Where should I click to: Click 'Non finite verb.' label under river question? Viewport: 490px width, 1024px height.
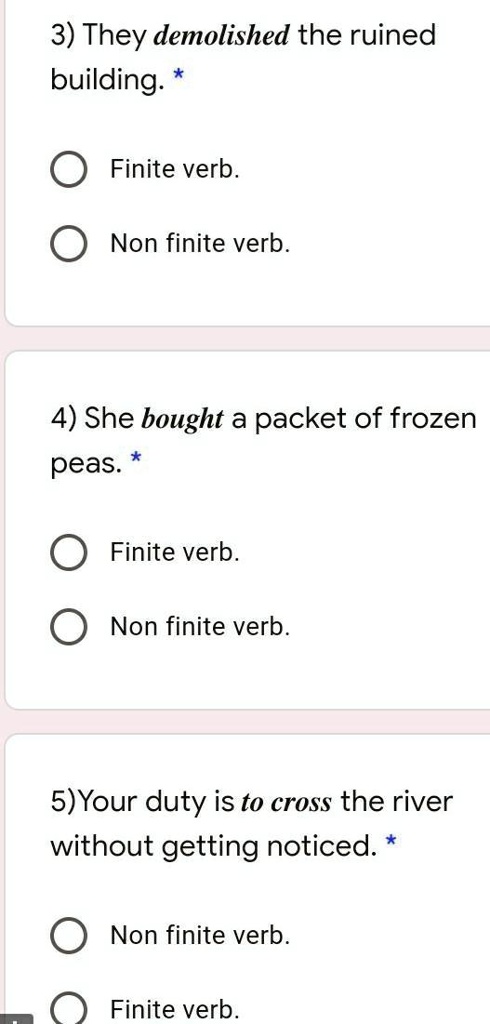click(x=200, y=935)
